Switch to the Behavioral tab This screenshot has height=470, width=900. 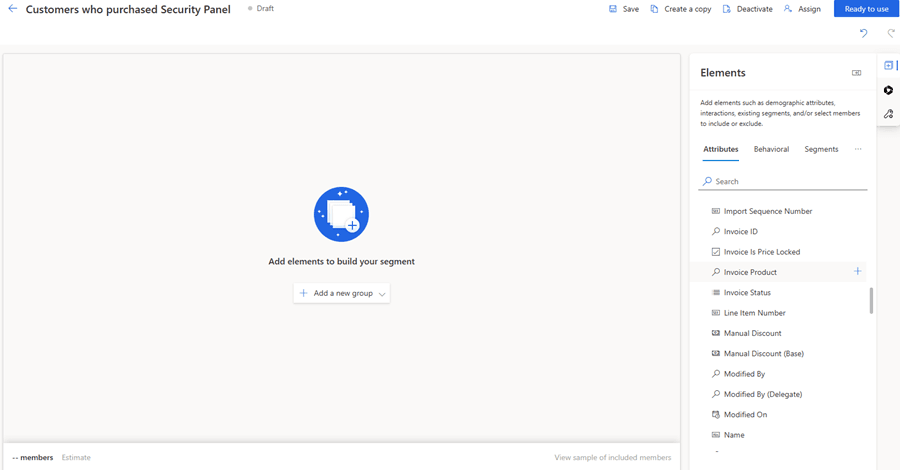[x=771, y=149]
